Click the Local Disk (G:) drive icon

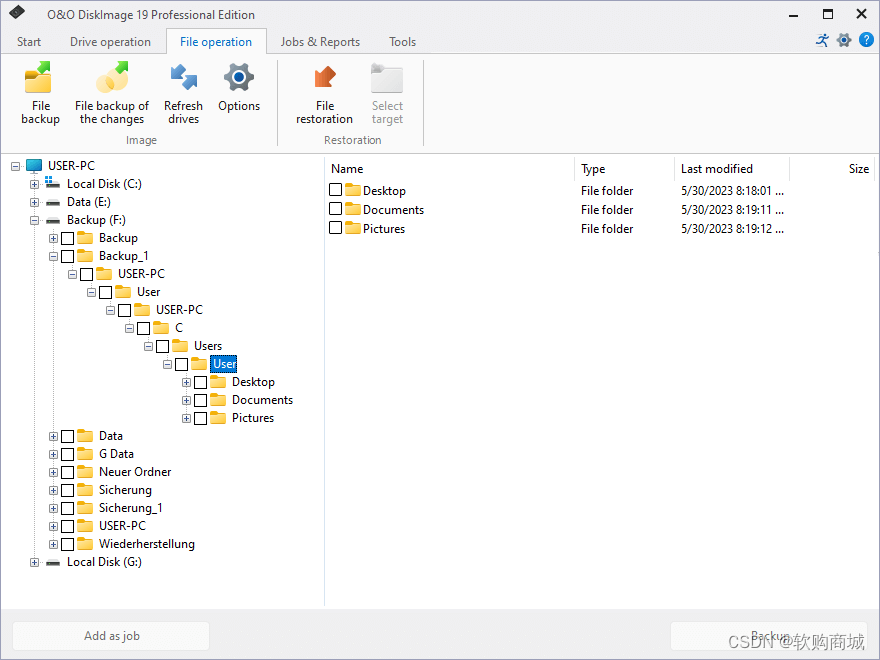pyautogui.click(x=53, y=562)
